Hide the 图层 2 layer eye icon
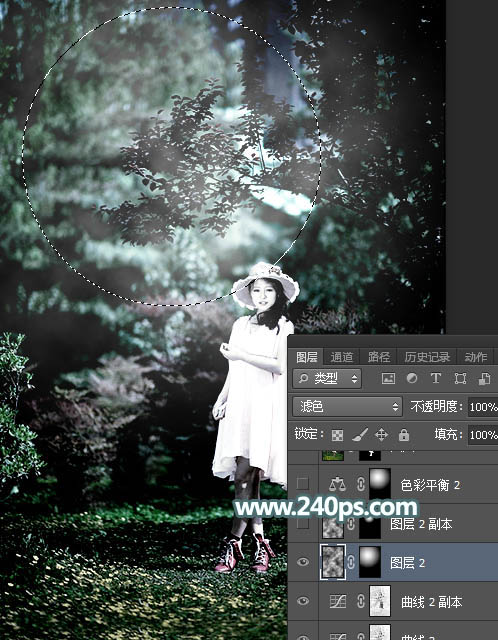Image resolution: width=498 pixels, height=640 pixels. click(x=302, y=562)
